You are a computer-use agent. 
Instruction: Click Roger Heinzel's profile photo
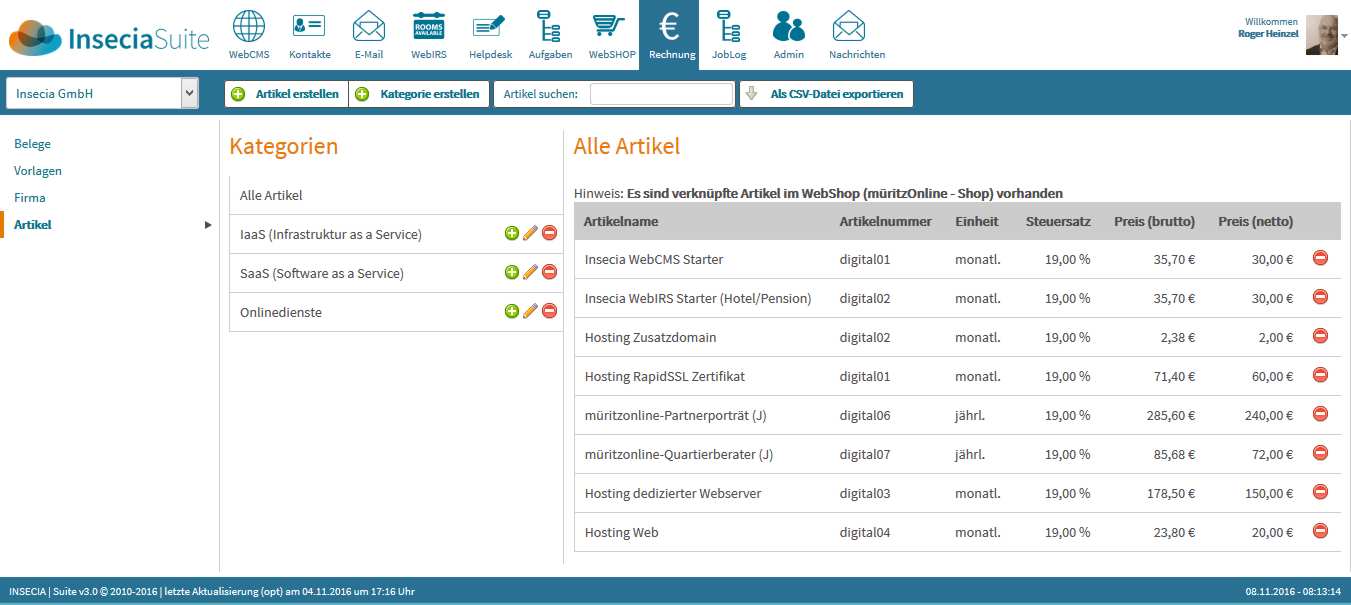click(x=1322, y=35)
